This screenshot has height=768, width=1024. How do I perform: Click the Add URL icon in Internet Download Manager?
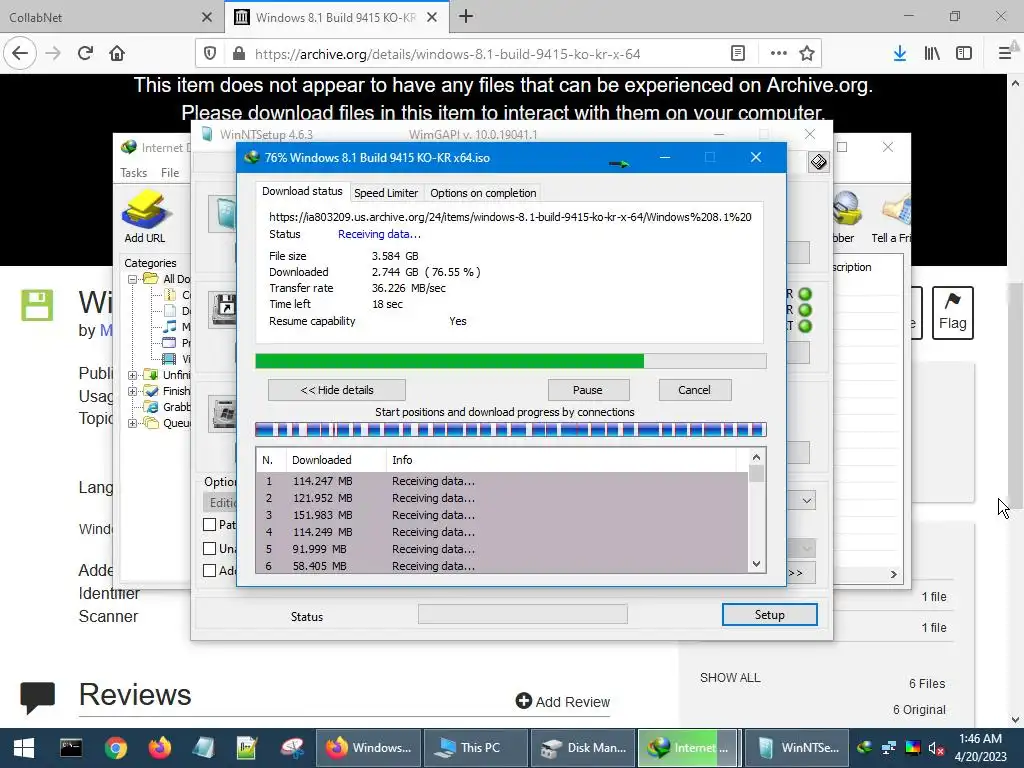[x=145, y=217]
